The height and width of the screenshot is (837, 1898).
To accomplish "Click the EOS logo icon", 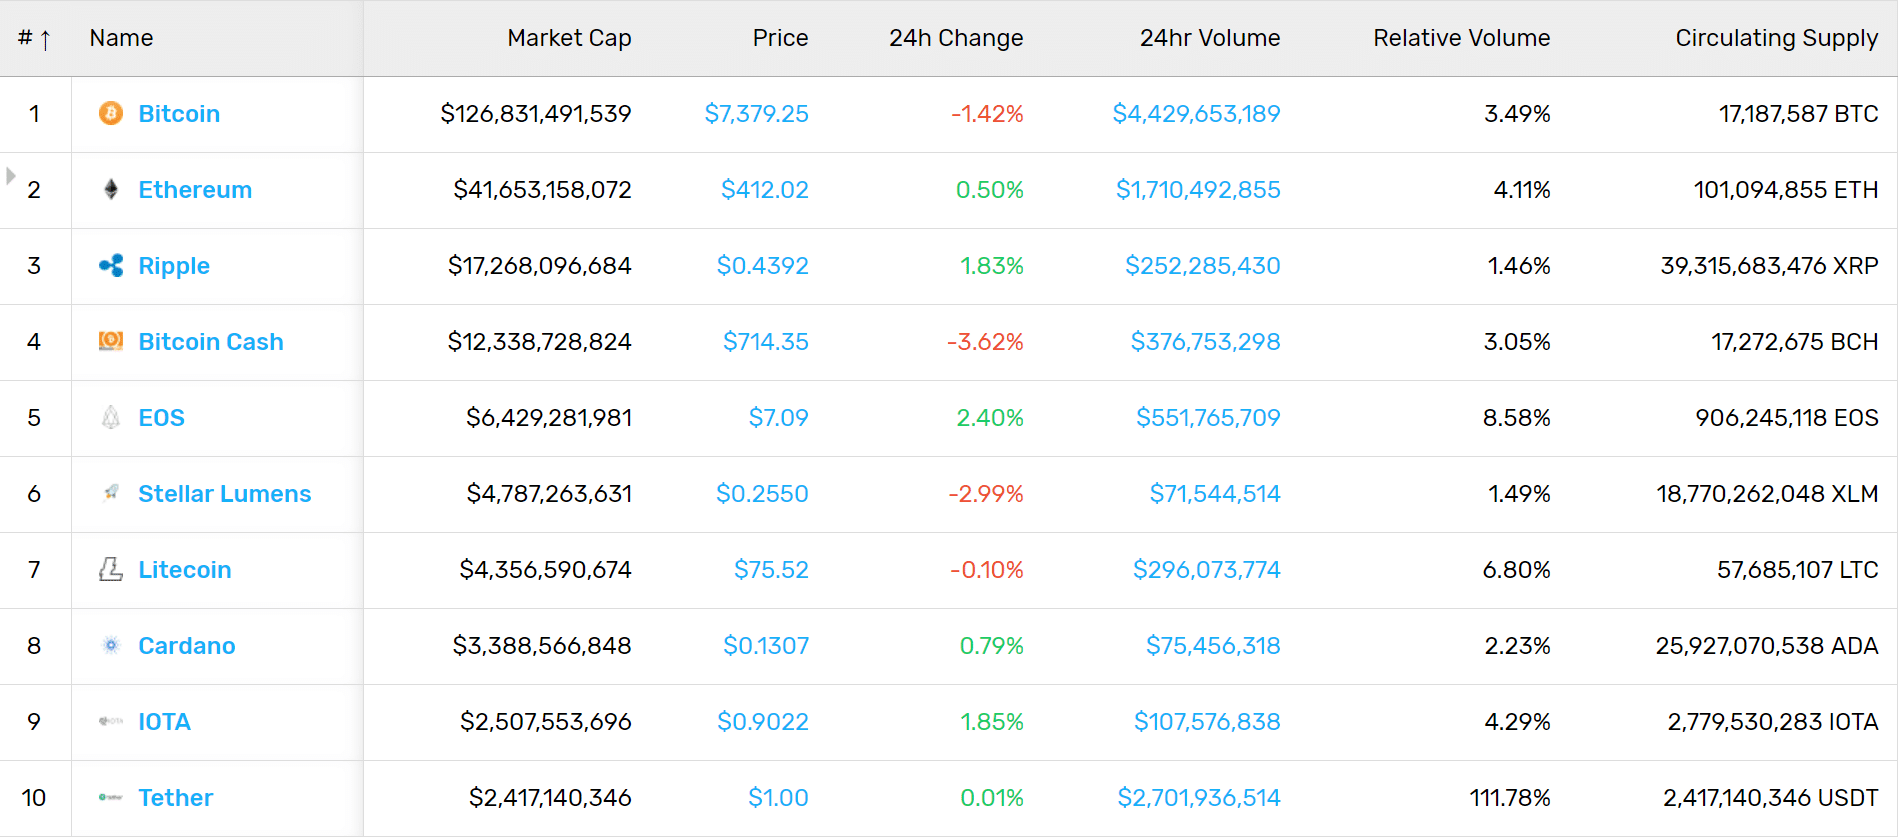I will 111,417.
